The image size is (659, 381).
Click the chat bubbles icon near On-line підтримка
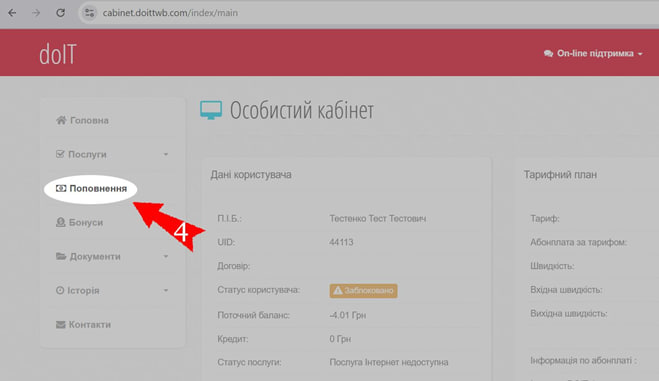tap(548, 54)
